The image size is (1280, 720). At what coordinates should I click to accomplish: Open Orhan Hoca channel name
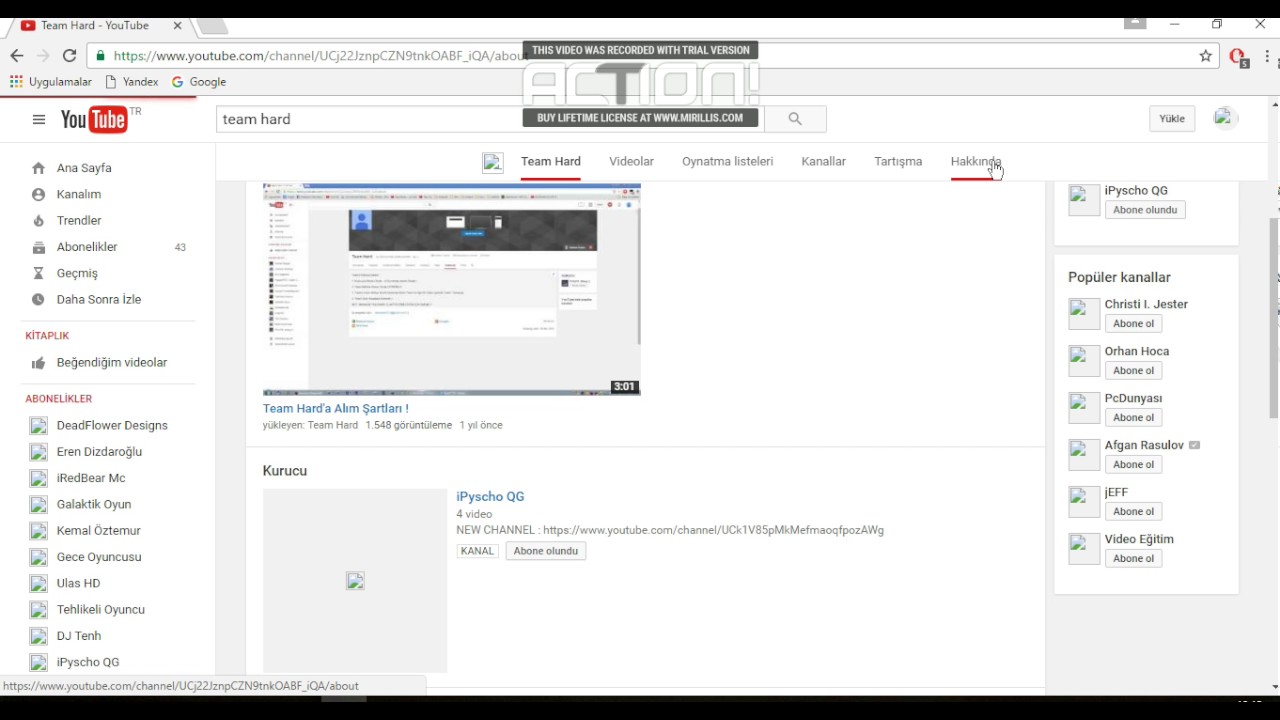(x=1137, y=351)
